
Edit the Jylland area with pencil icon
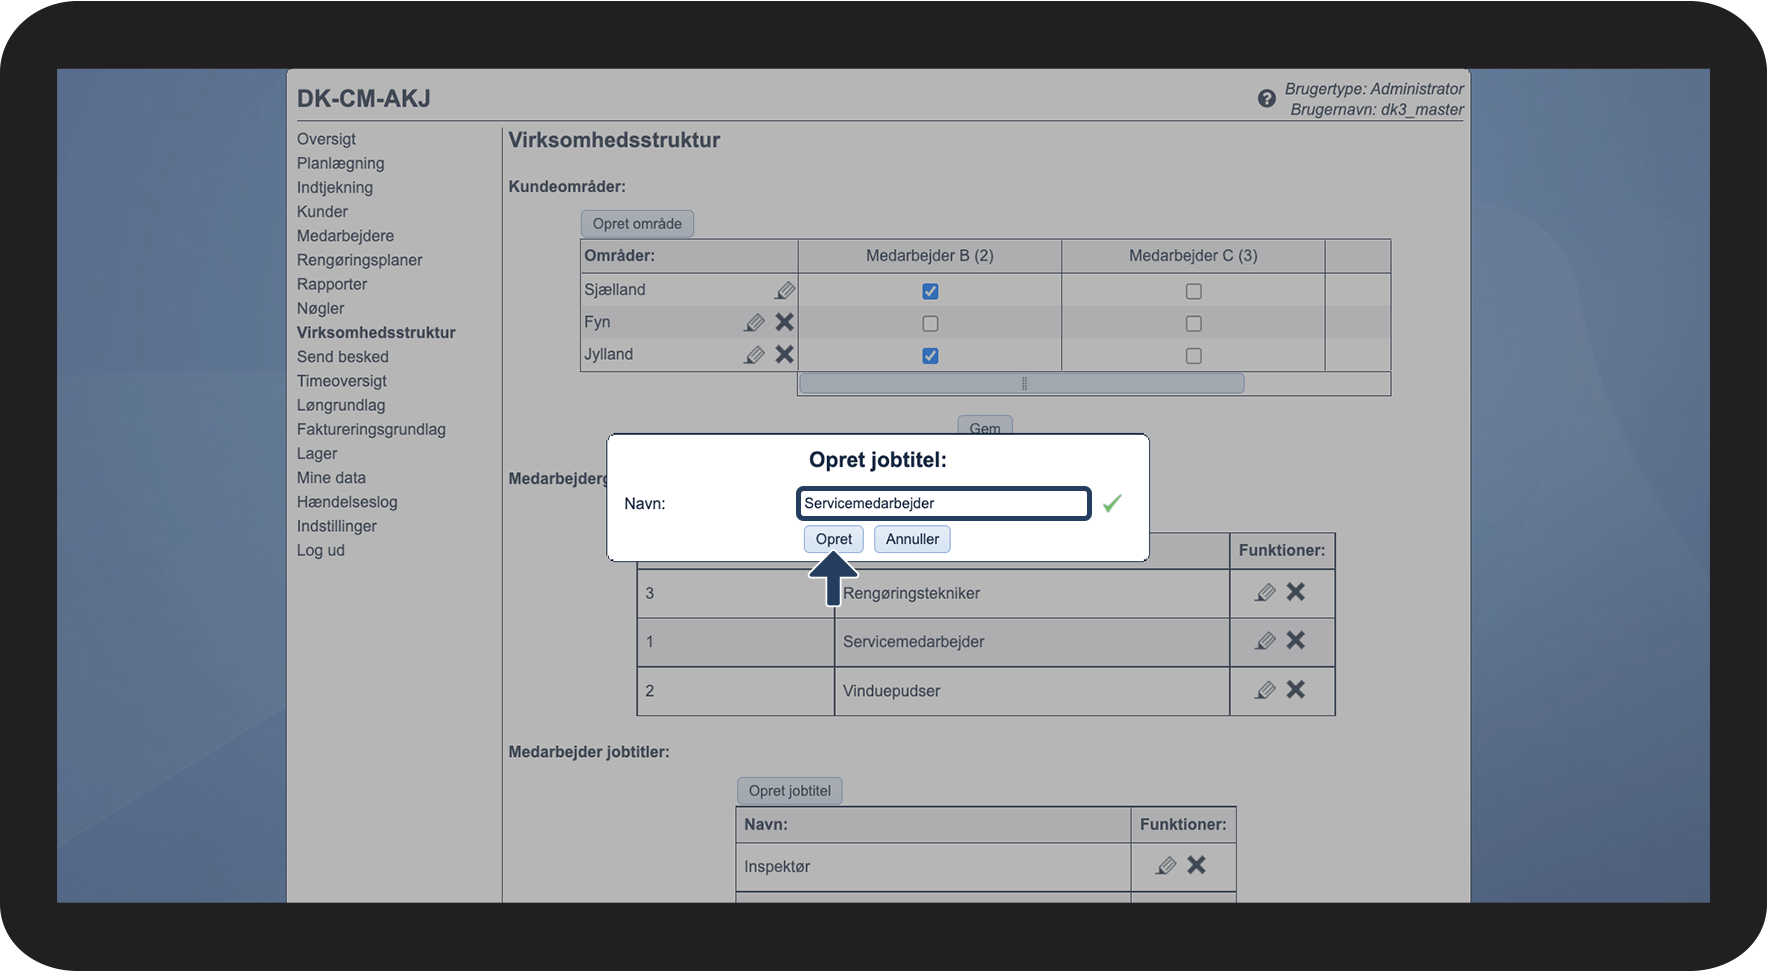coord(755,354)
